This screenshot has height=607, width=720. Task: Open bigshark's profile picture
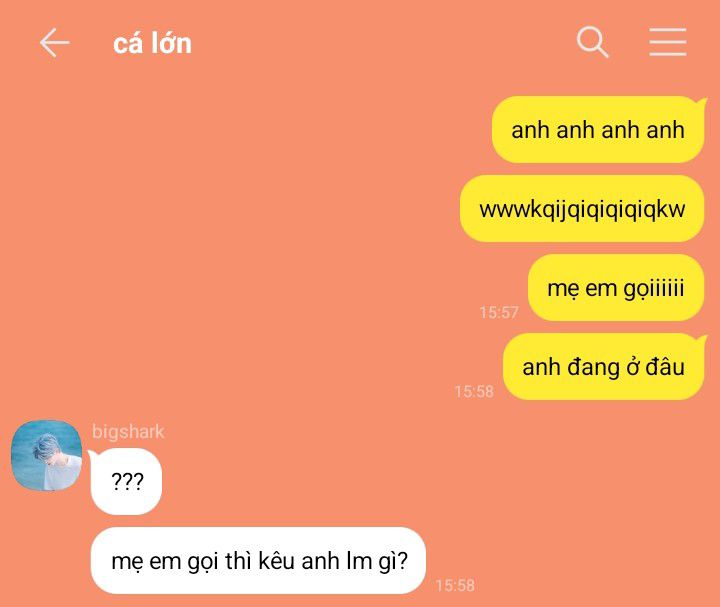[46, 455]
